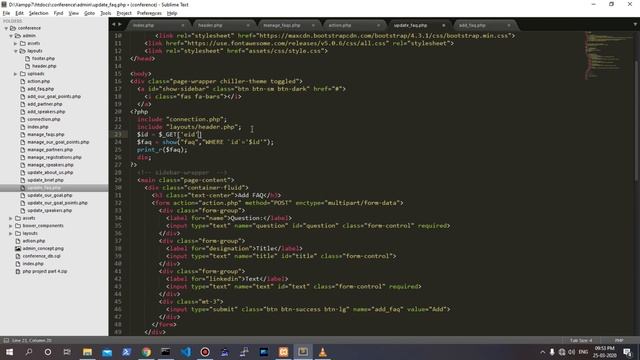Open the Preferences menu
The width and height of the screenshot is (640, 360).
pyautogui.click(x=149, y=13)
